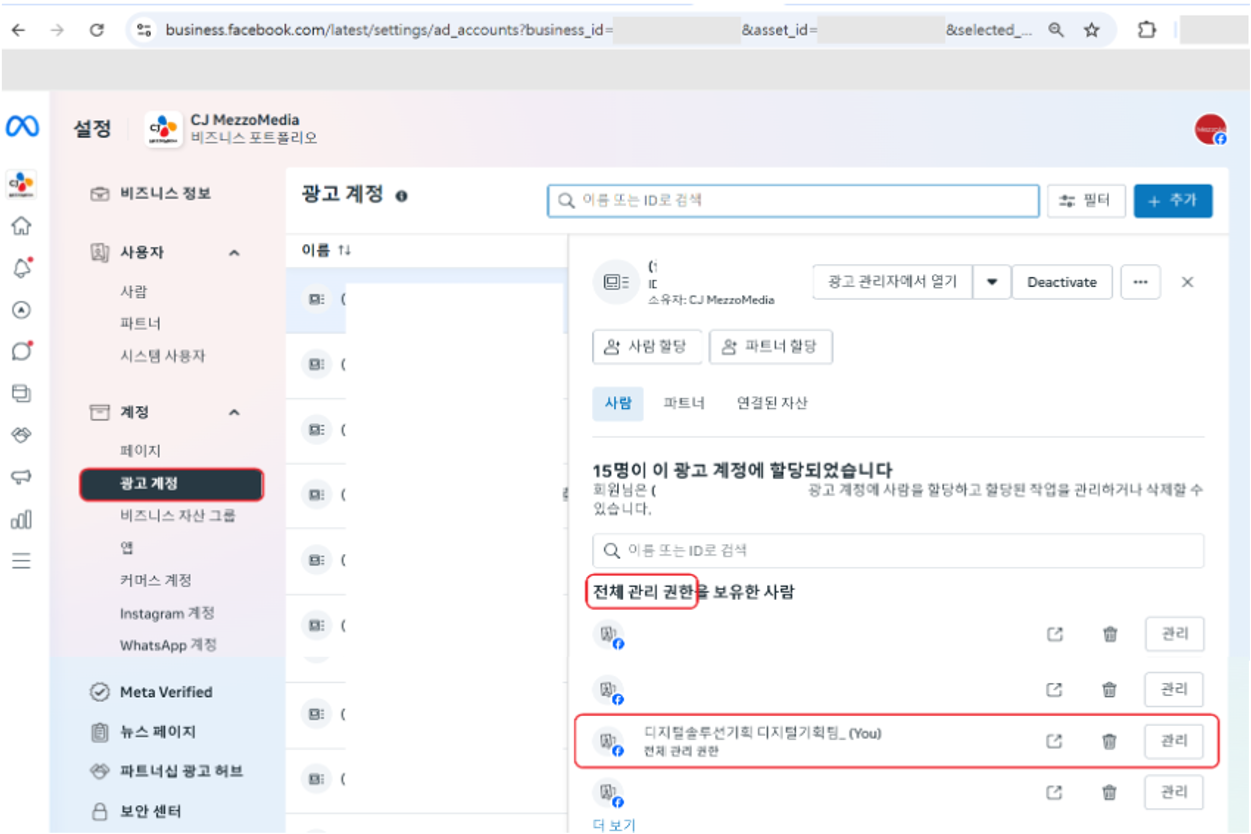Open the megaphone ads icon
This screenshot has height=834, width=1251.
coord(21,477)
